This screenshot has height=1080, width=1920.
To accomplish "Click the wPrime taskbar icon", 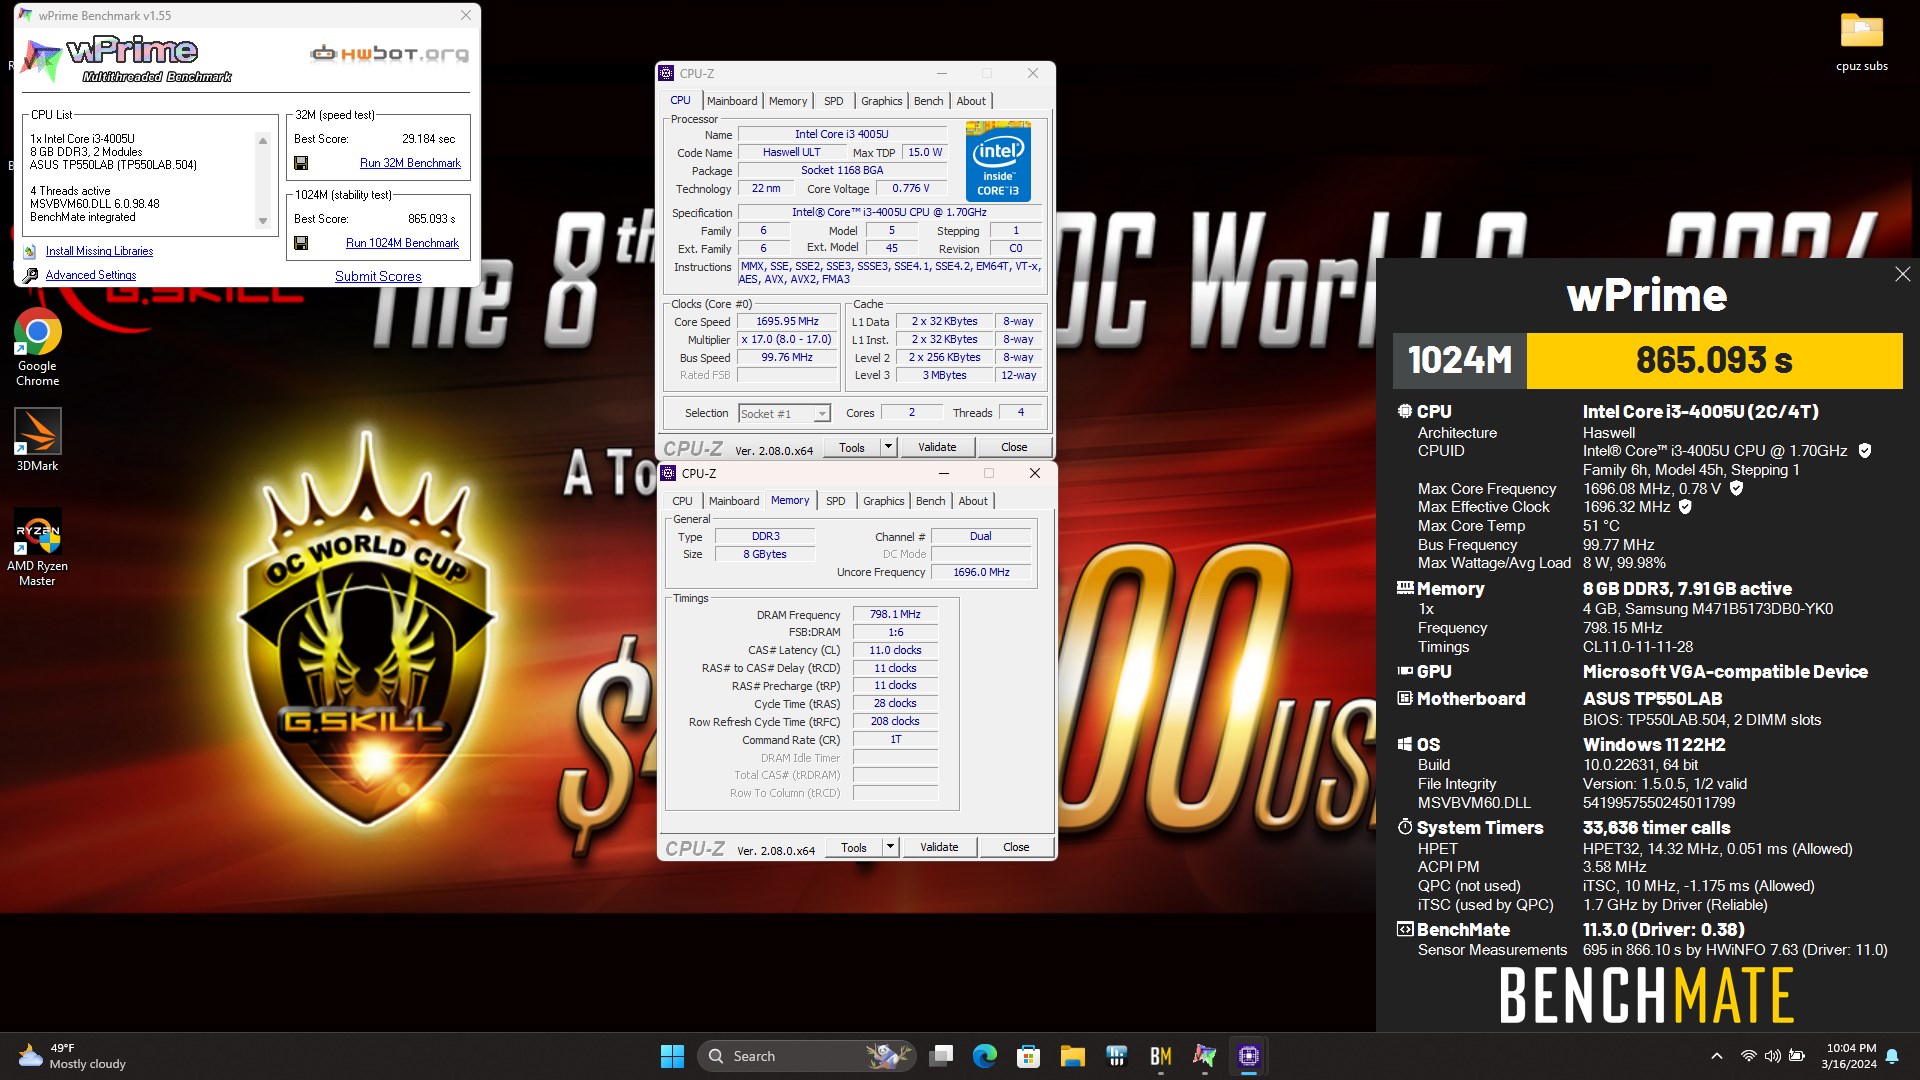I will (x=1205, y=1056).
